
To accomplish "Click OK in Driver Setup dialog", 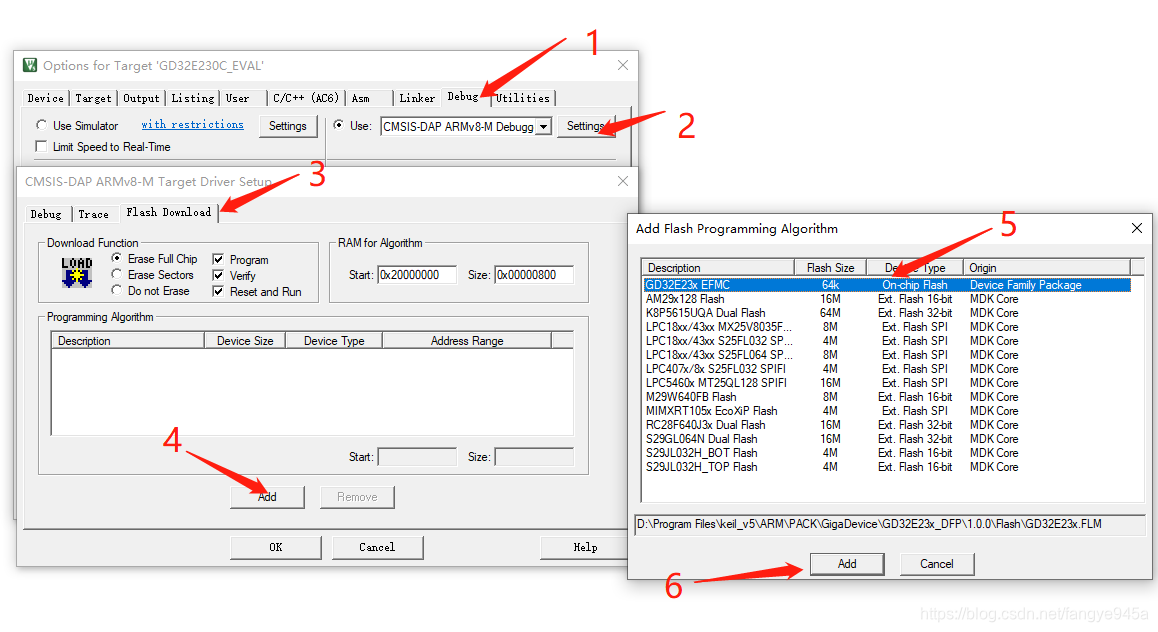I will [275, 547].
